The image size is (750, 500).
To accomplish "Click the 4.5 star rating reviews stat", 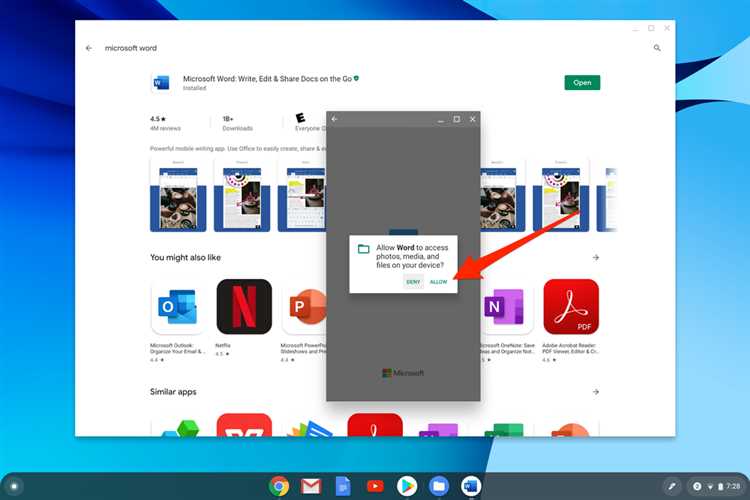I will point(165,123).
